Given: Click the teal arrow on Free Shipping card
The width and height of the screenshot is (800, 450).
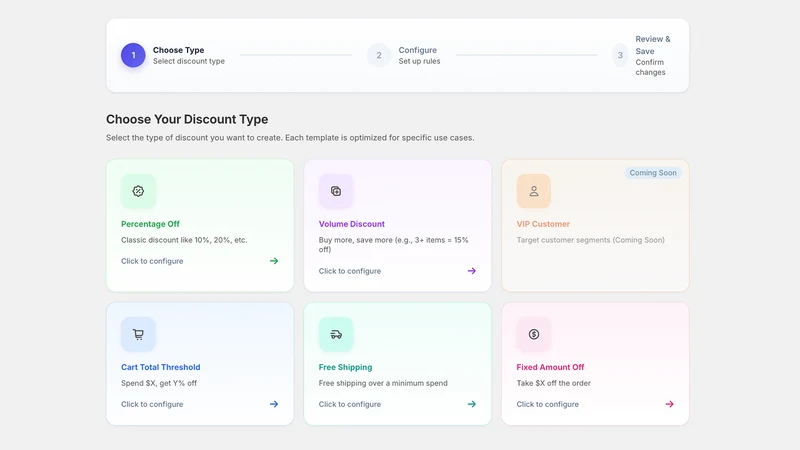Looking at the screenshot, I should coord(471,404).
